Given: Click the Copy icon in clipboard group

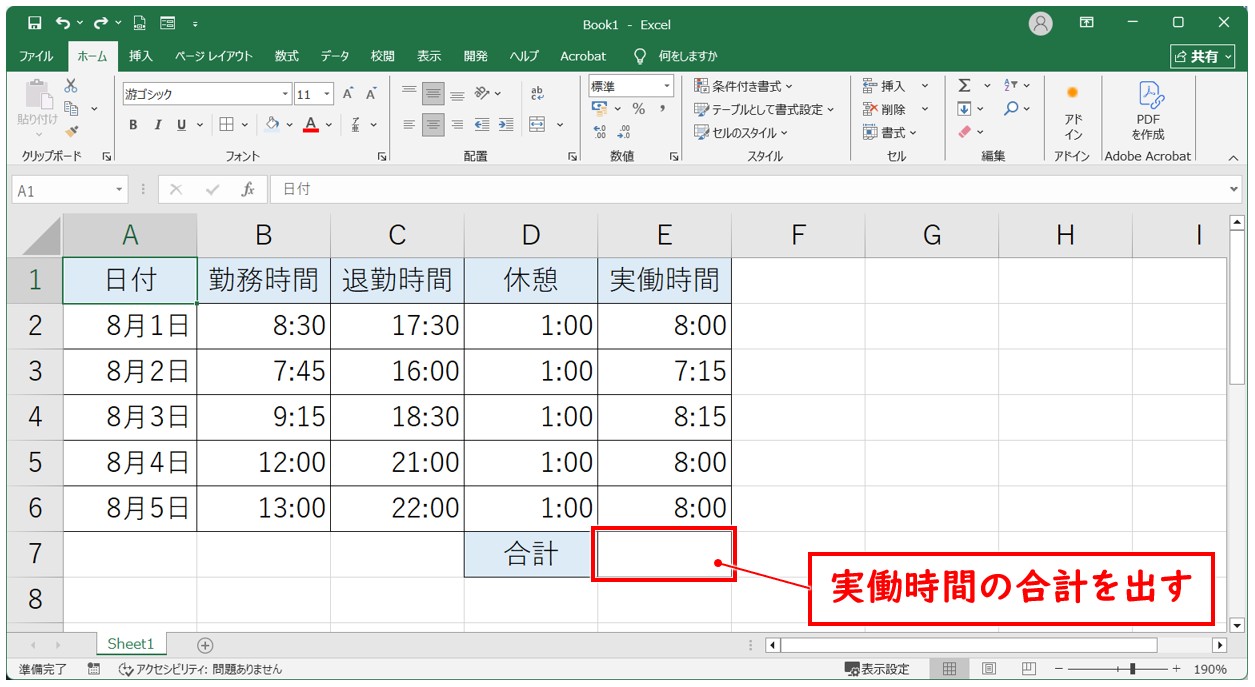Looking at the screenshot, I should pyautogui.click(x=71, y=109).
